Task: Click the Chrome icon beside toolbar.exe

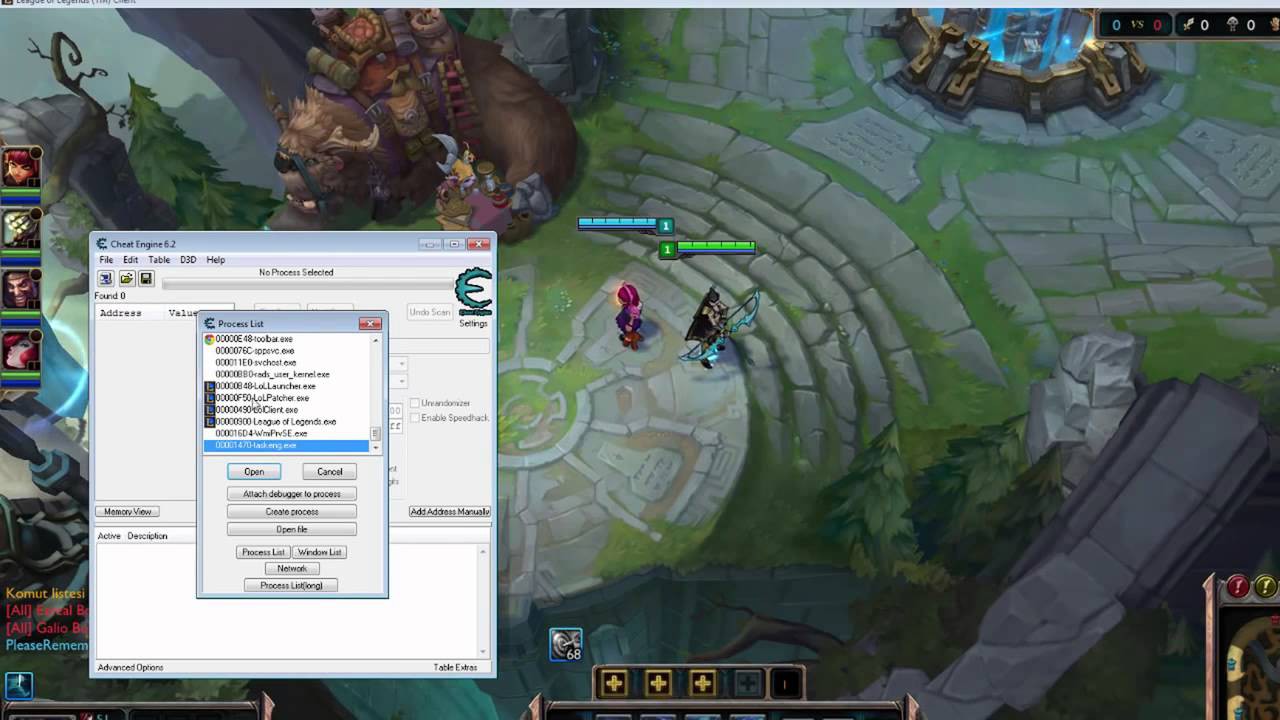Action: (x=210, y=339)
